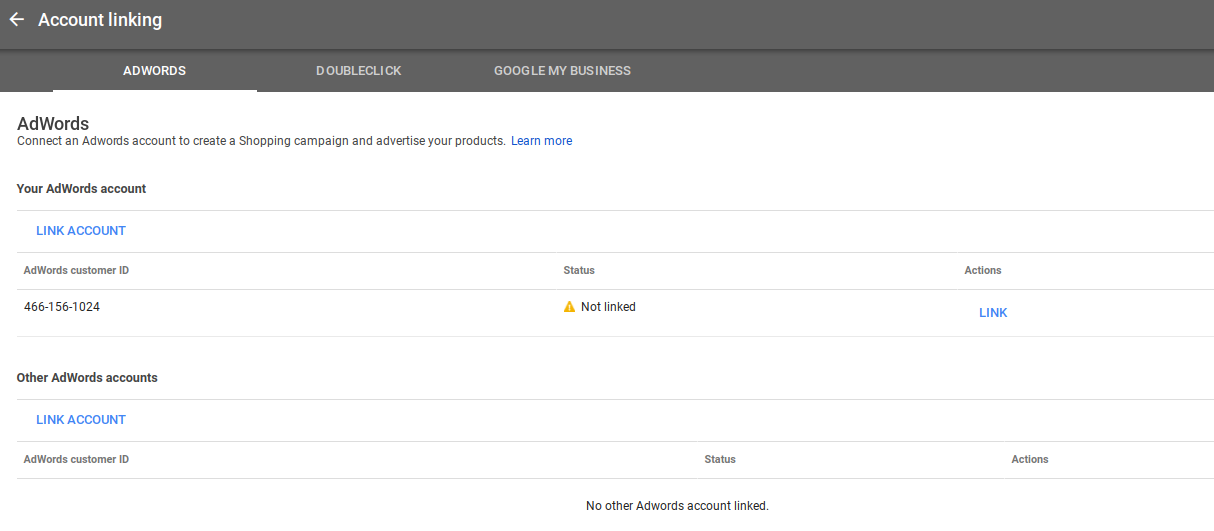Select the customer ID 466-156-1024
This screenshot has height=531, width=1214.
click(x=62, y=307)
